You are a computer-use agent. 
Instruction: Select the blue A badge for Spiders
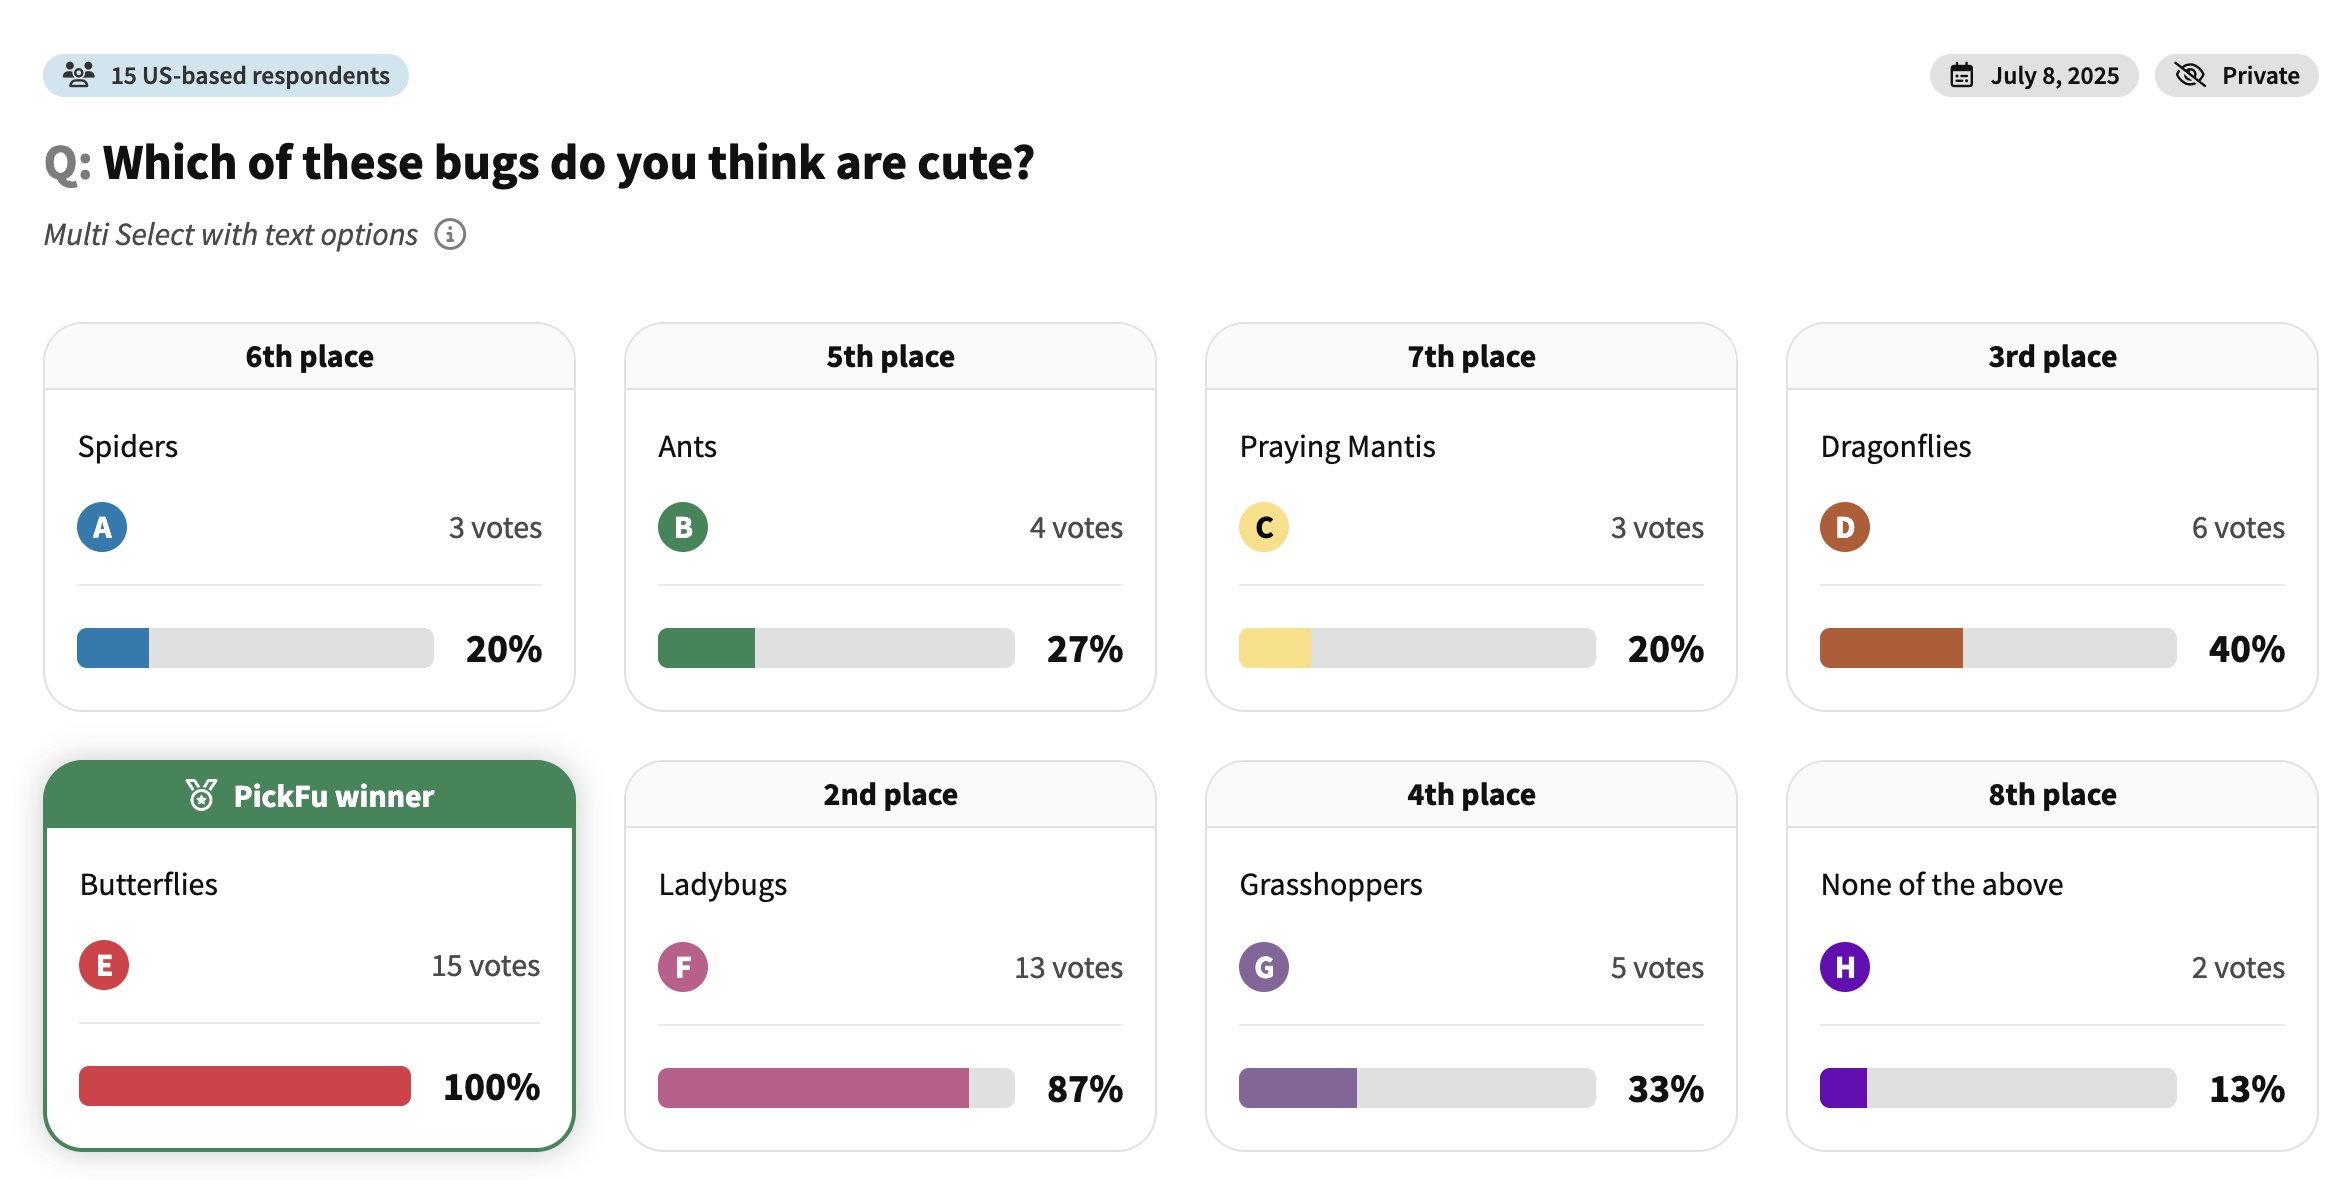(102, 527)
